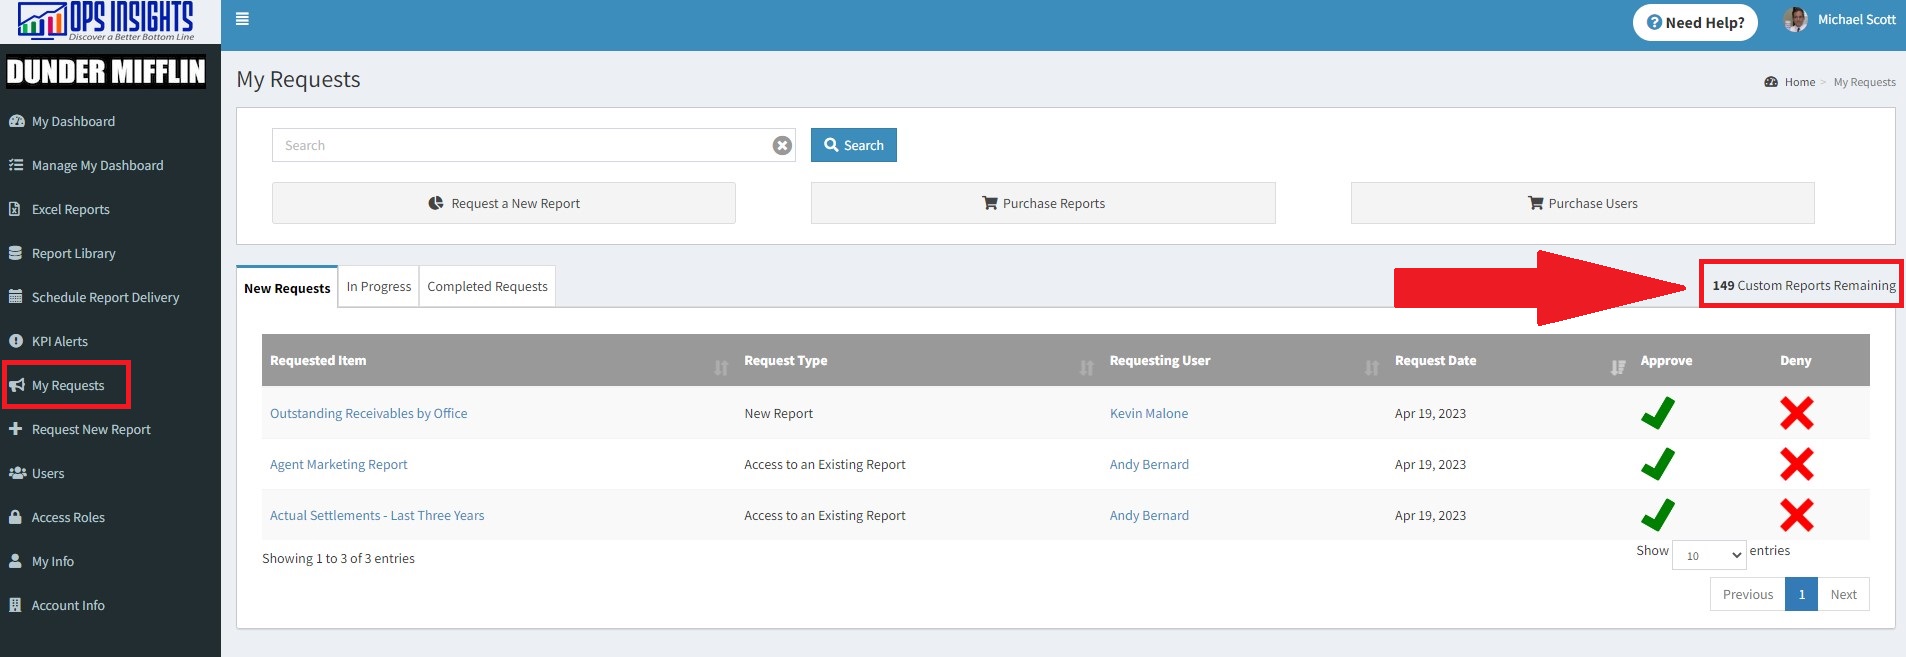
Task: Click the Request a New Report button
Action: [504, 203]
